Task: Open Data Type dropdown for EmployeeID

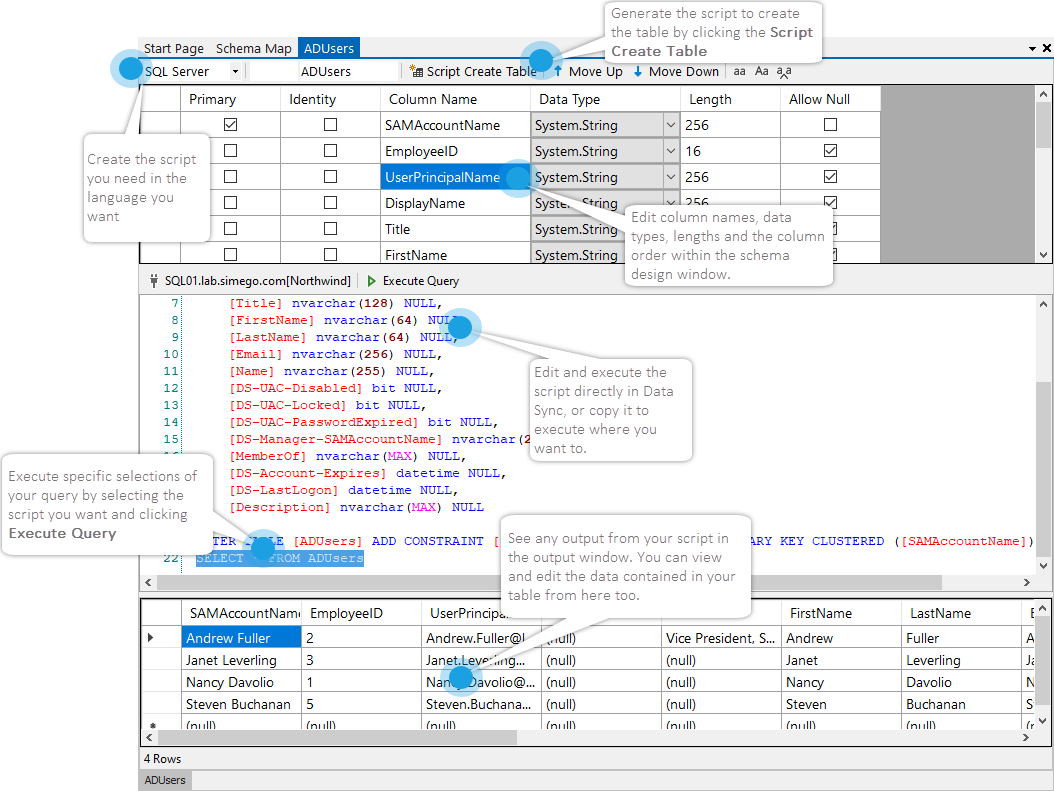Action: coord(670,151)
